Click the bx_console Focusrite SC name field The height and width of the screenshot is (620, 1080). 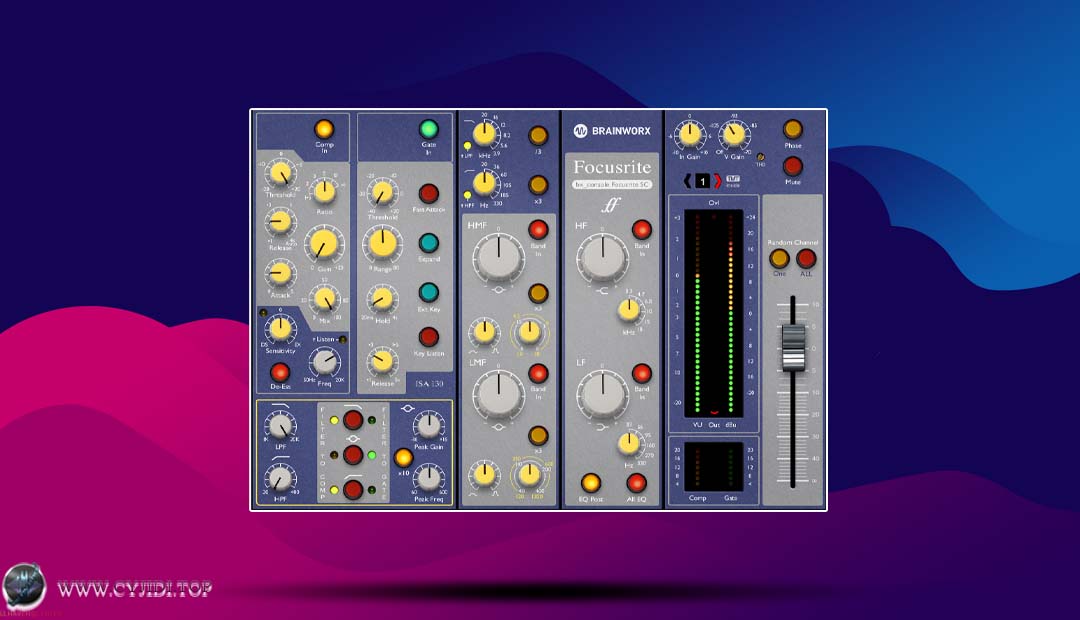click(612, 185)
